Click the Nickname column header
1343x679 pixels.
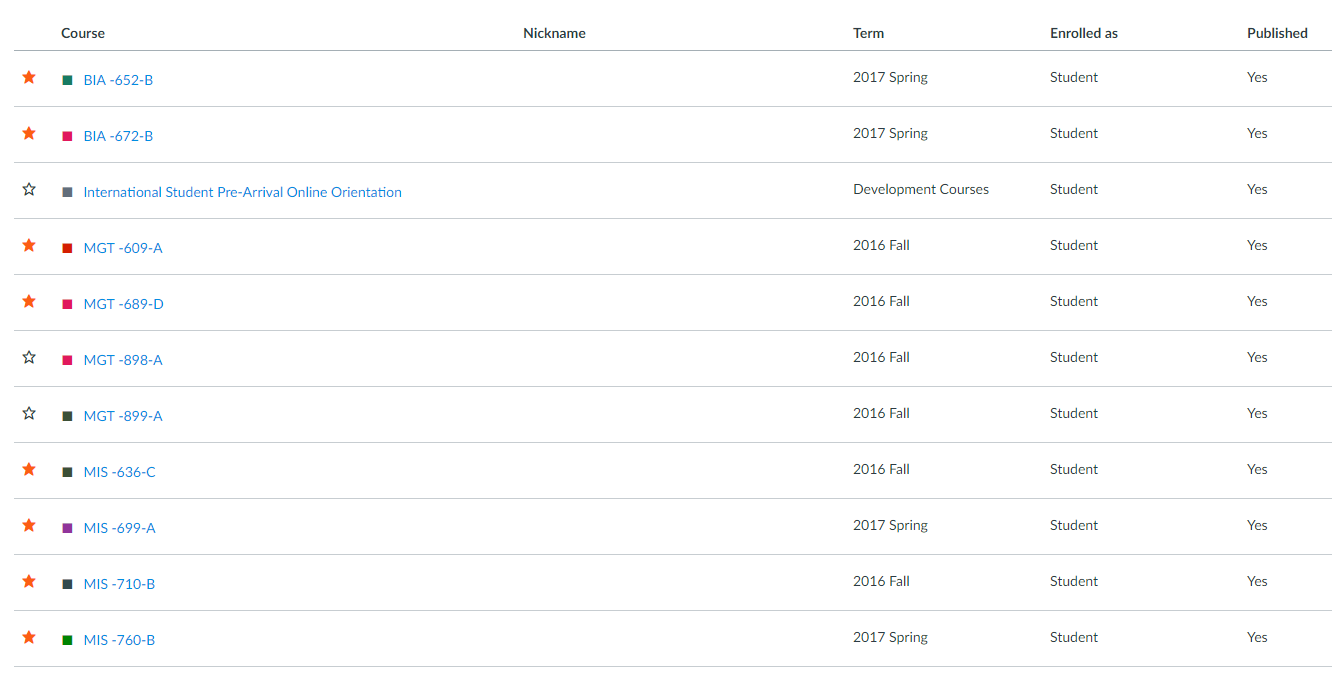click(554, 33)
